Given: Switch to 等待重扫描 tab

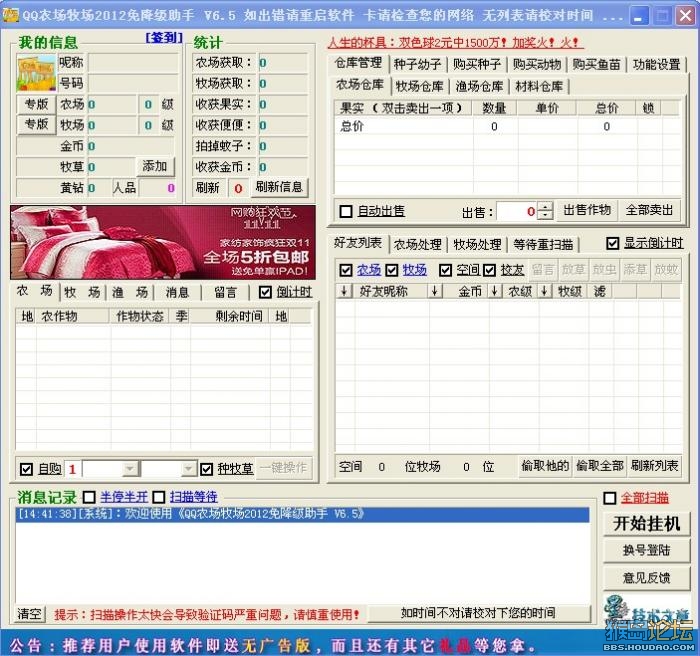Looking at the screenshot, I should point(543,244).
